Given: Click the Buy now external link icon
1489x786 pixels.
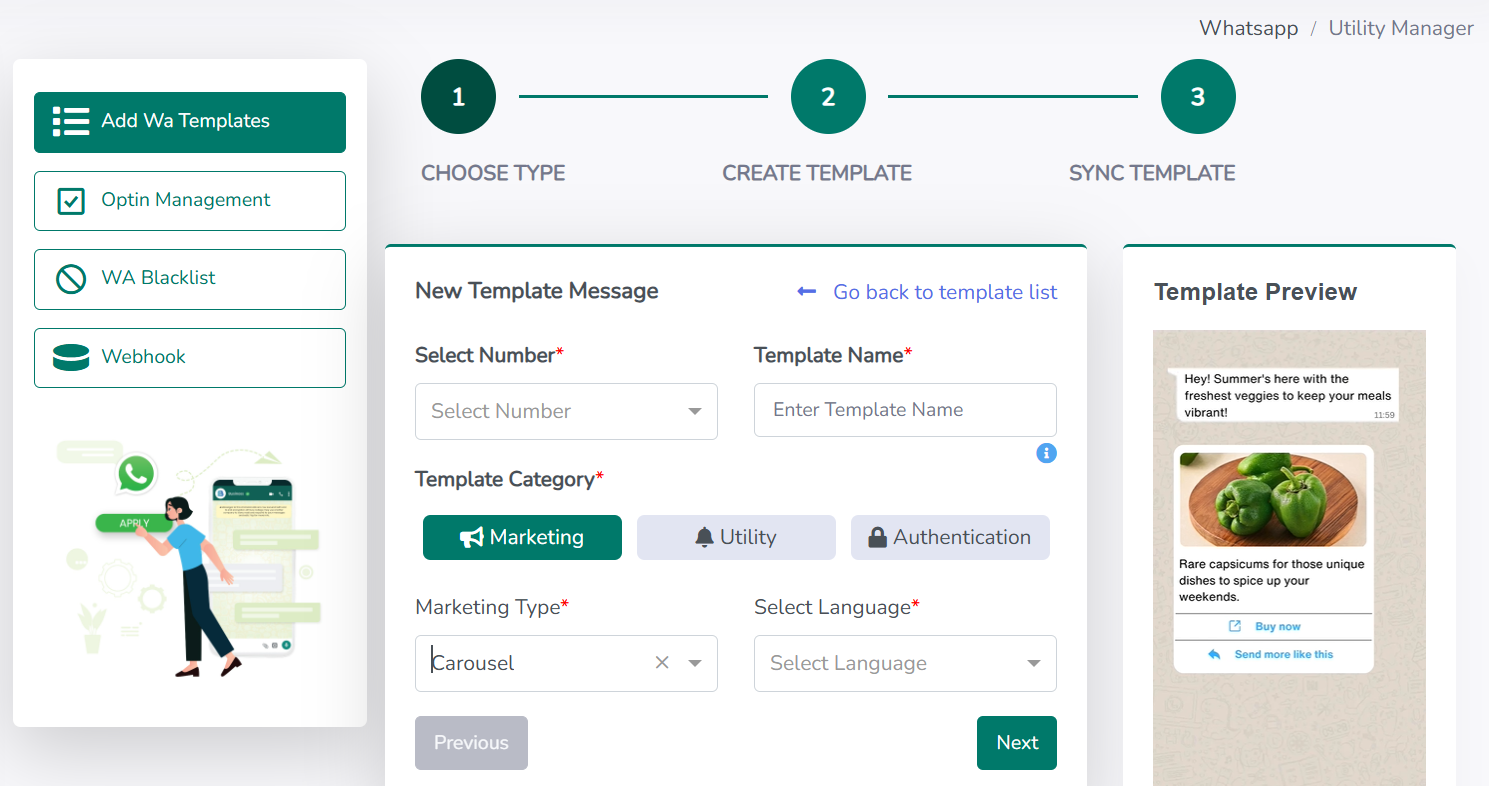Looking at the screenshot, I should (1235, 626).
